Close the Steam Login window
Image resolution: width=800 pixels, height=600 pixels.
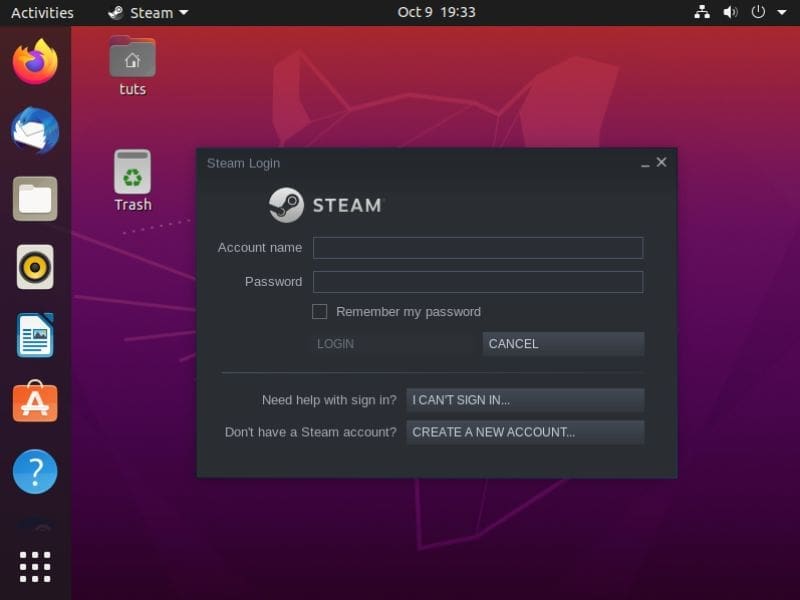click(x=662, y=162)
